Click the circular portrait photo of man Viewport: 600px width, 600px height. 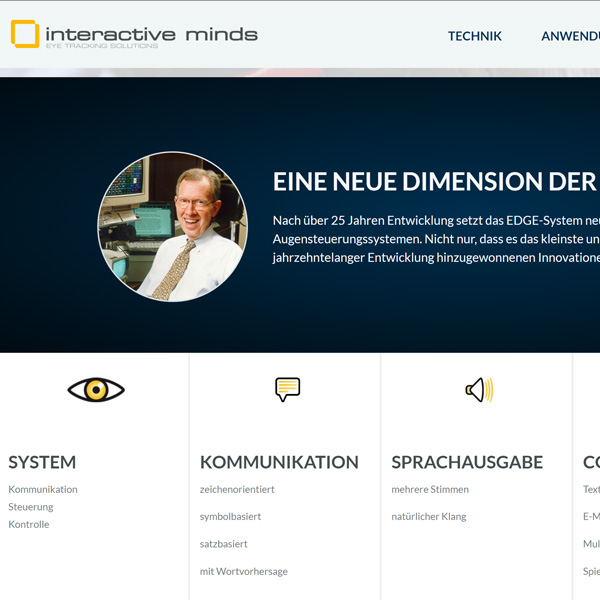tap(172, 227)
